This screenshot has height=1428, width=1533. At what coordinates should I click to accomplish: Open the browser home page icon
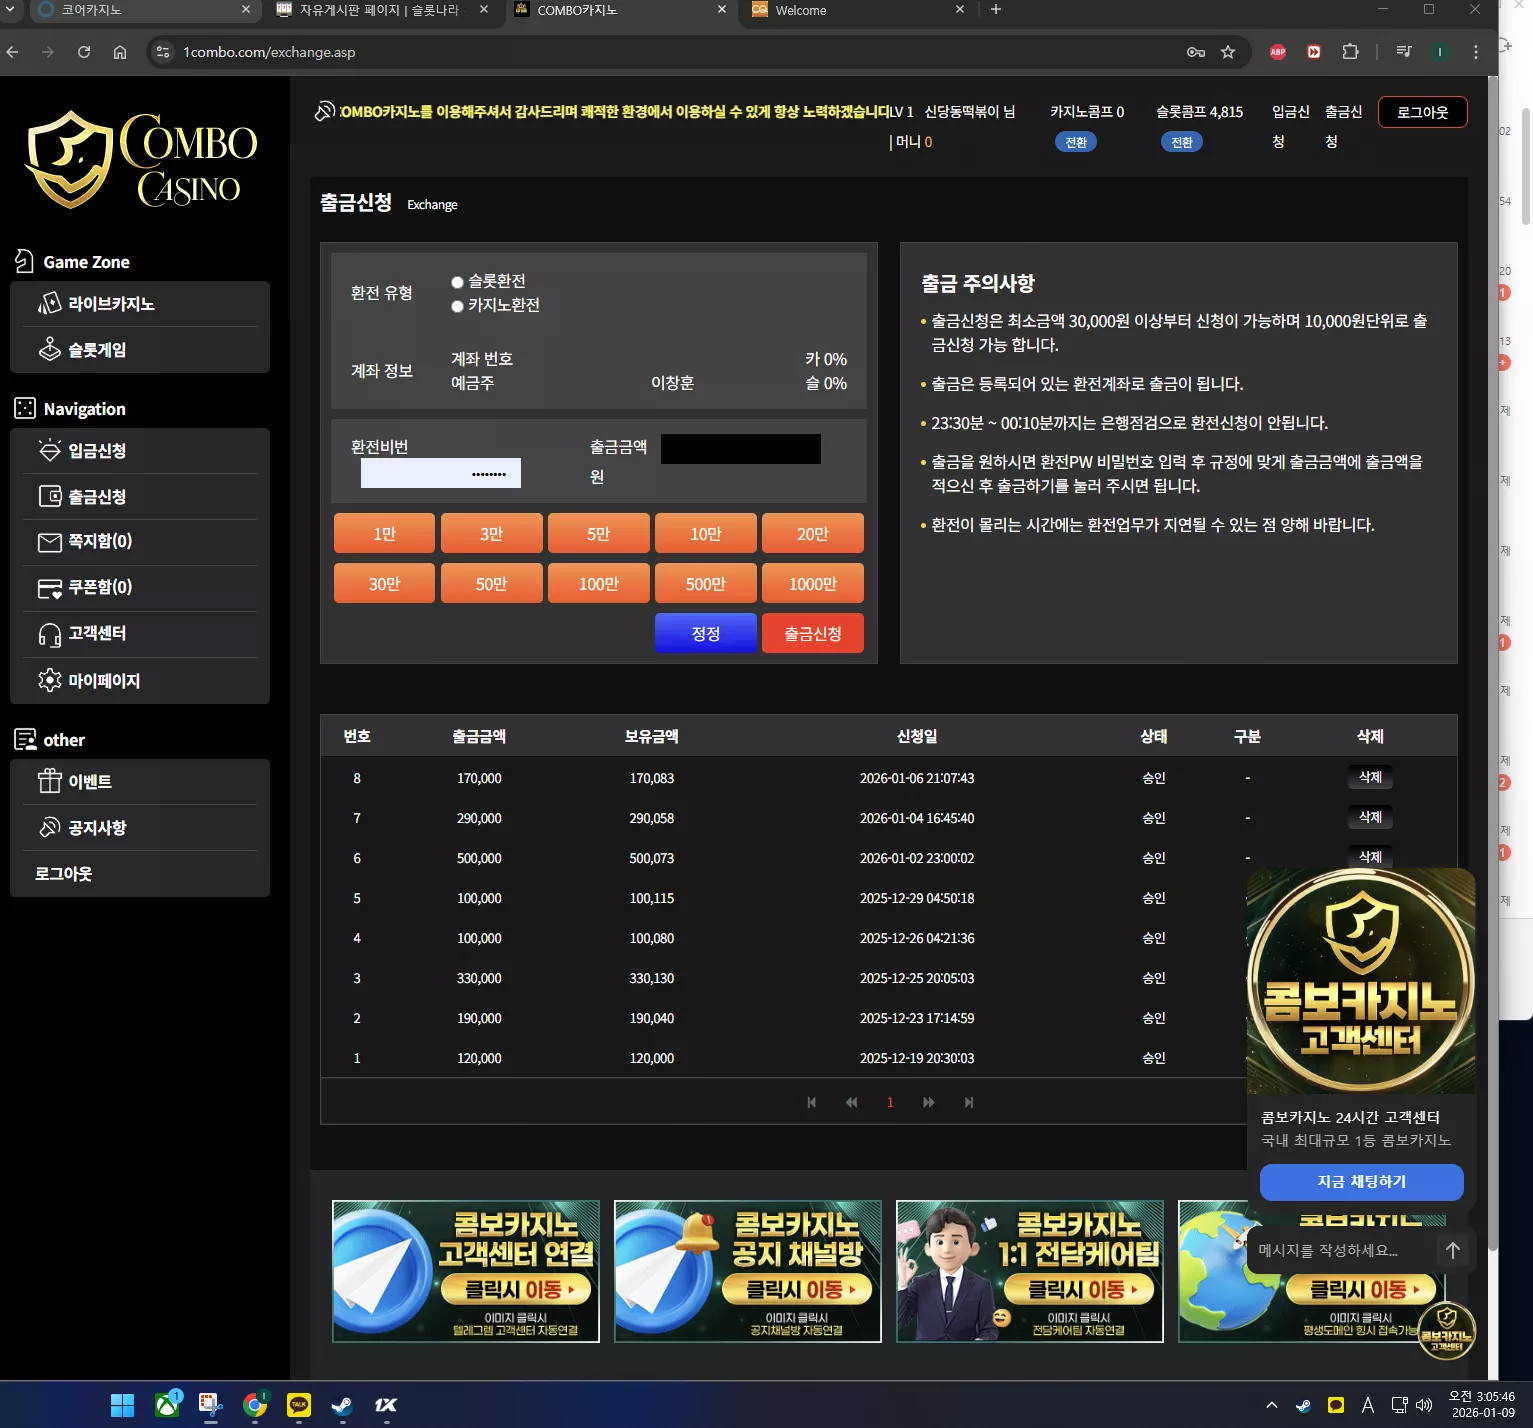[120, 52]
